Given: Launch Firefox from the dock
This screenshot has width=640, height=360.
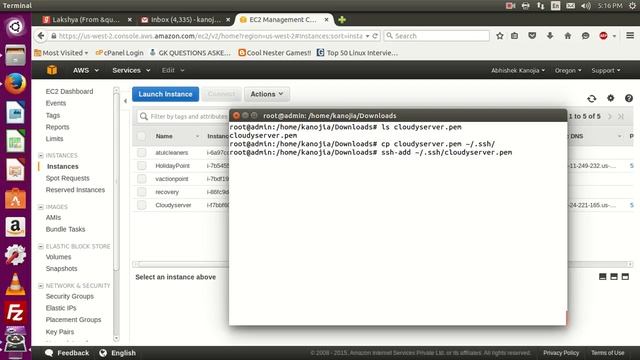Looking at the screenshot, I should coord(15,84).
